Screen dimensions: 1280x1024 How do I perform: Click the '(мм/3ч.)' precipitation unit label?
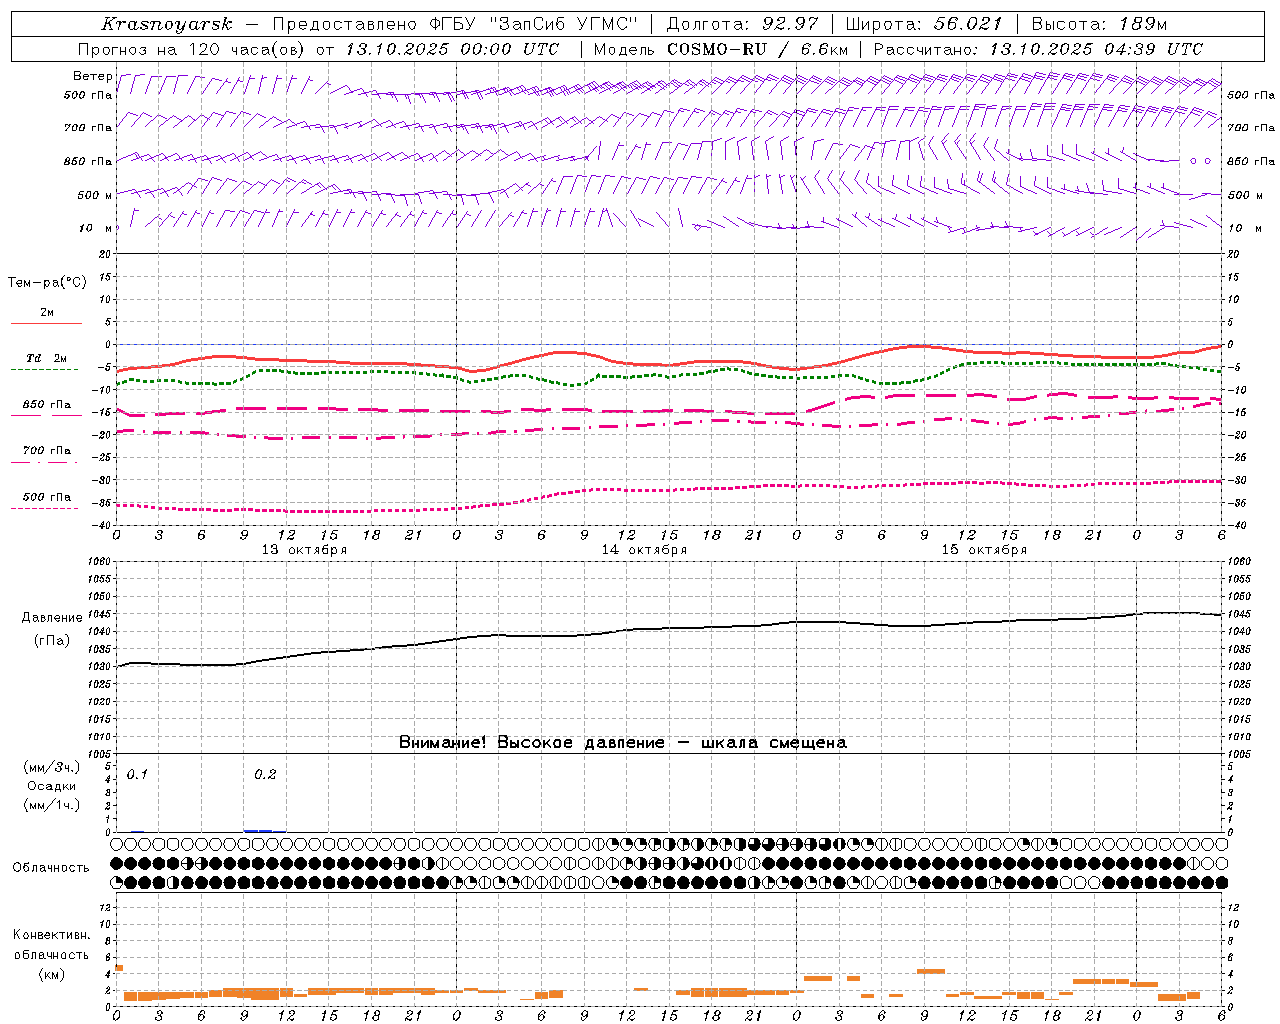[51, 767]
